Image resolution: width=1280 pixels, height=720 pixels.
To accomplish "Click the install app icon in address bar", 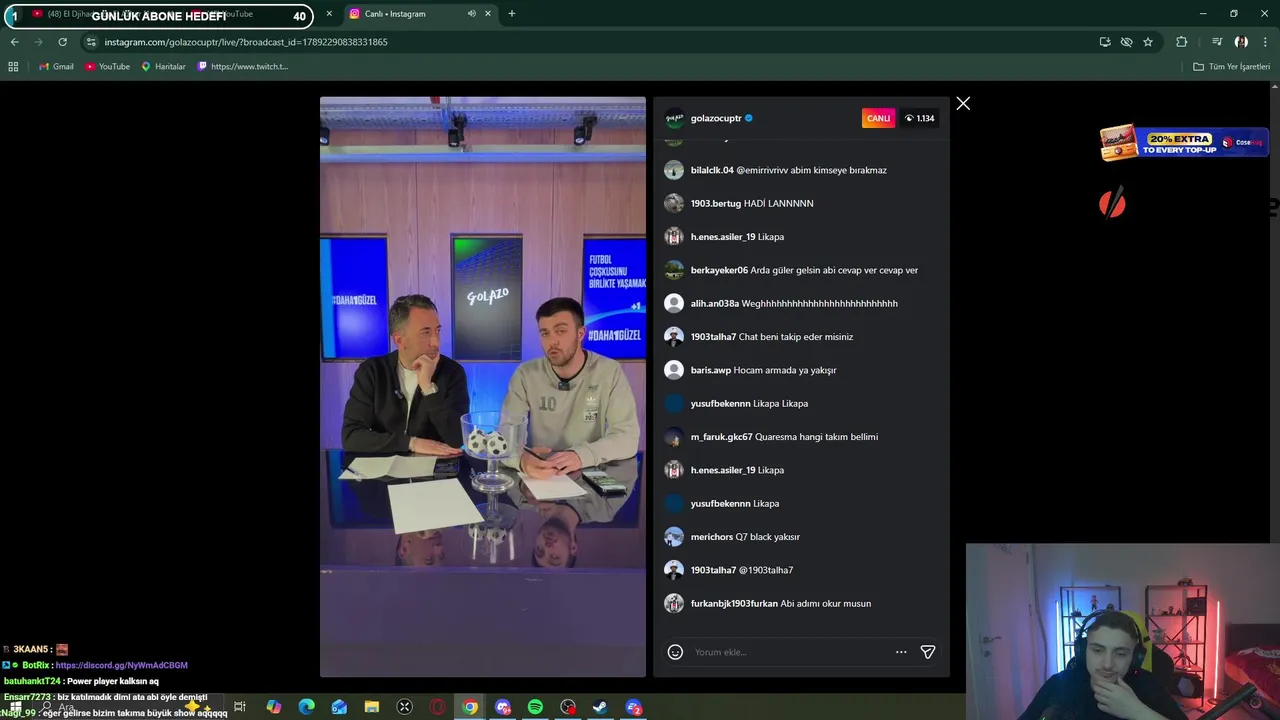I will [x=1105, y=42].
